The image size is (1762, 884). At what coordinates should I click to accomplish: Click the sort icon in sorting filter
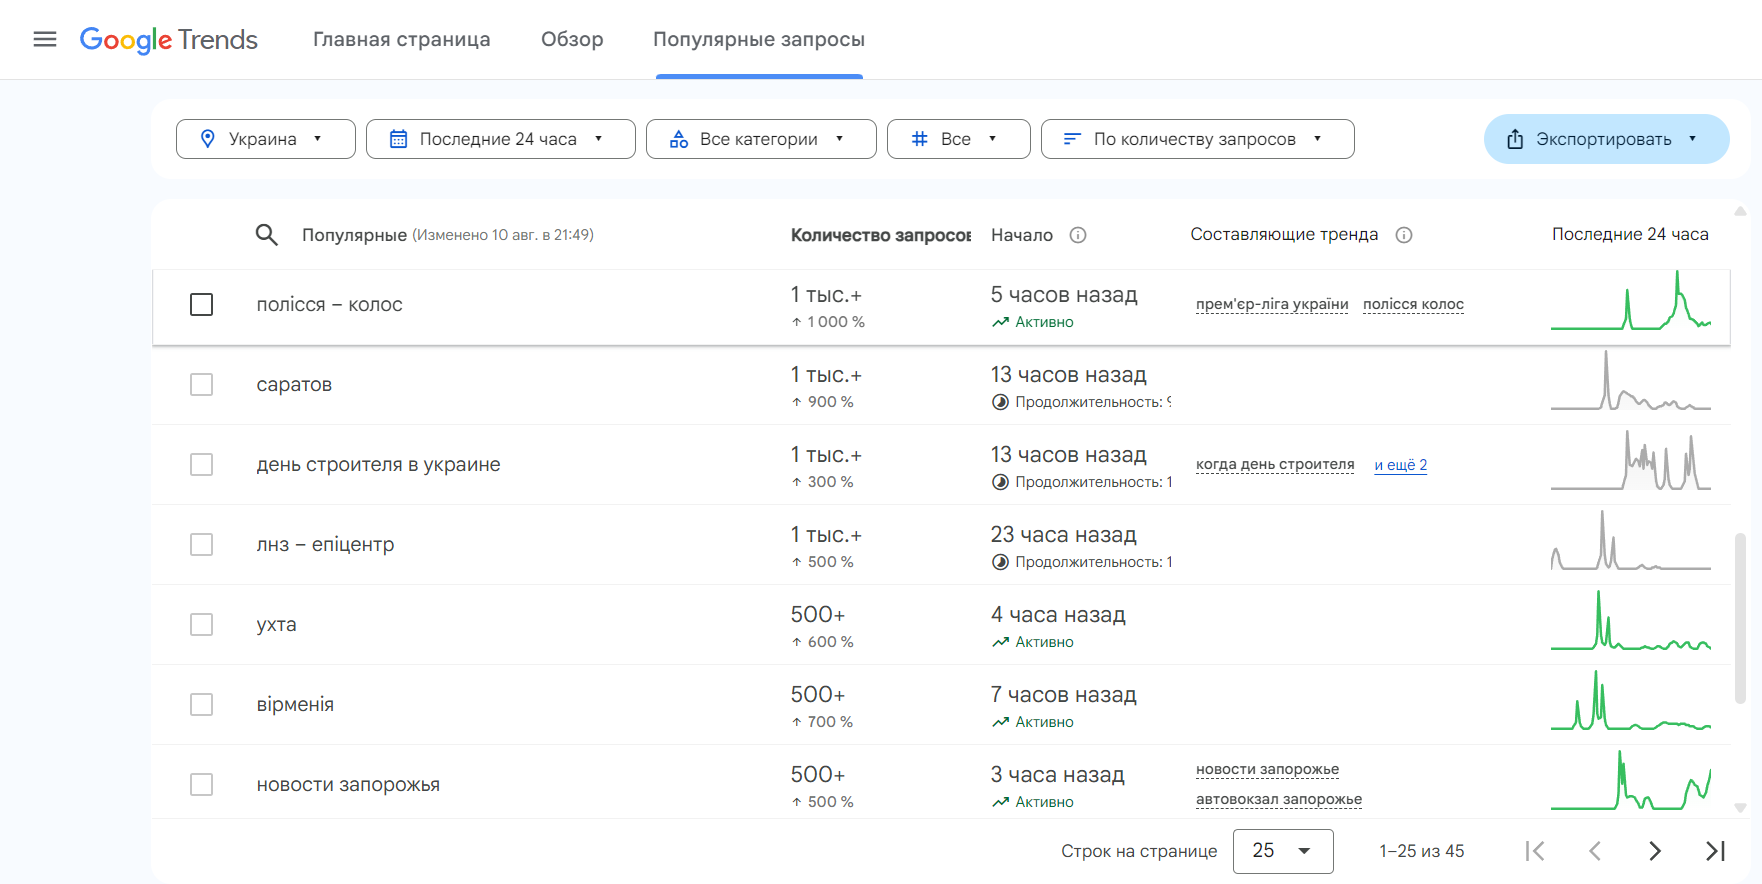coord(1072,139)
